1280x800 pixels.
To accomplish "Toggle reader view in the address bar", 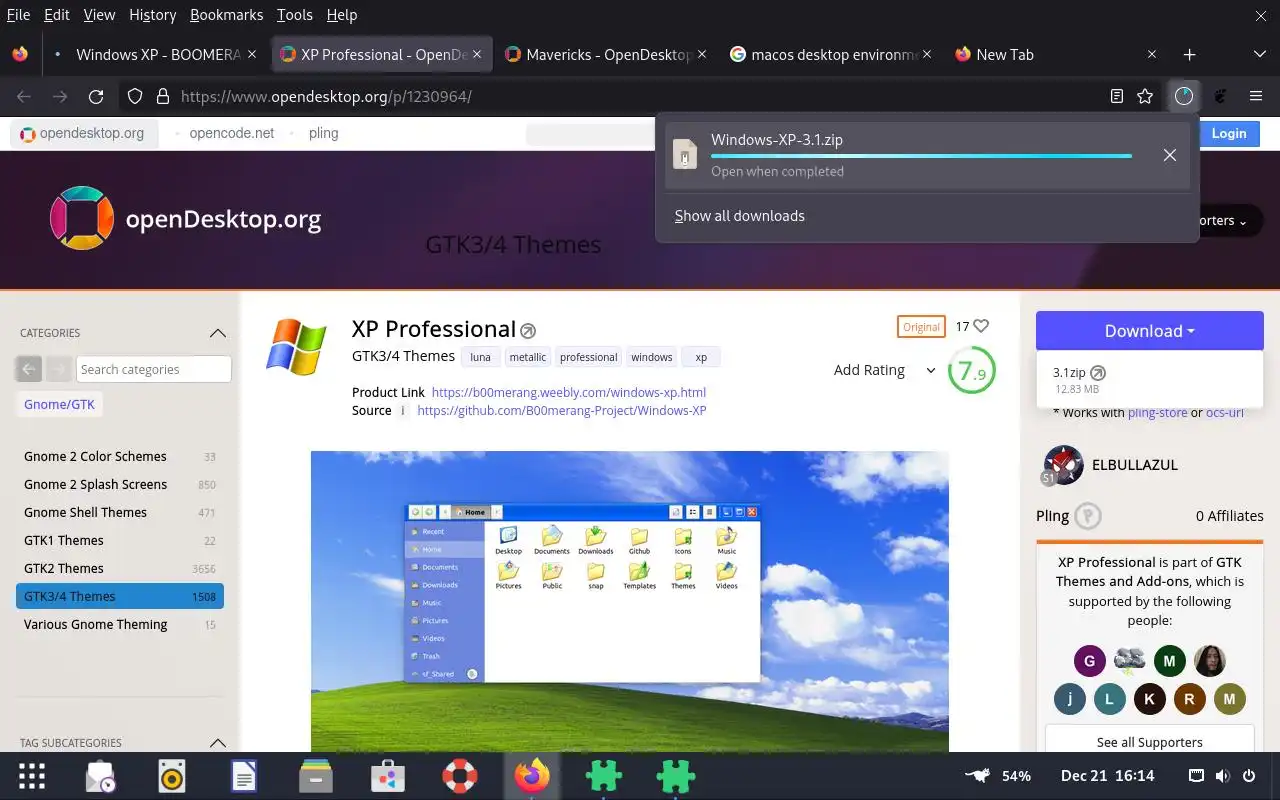I will tap(1117, 97).
